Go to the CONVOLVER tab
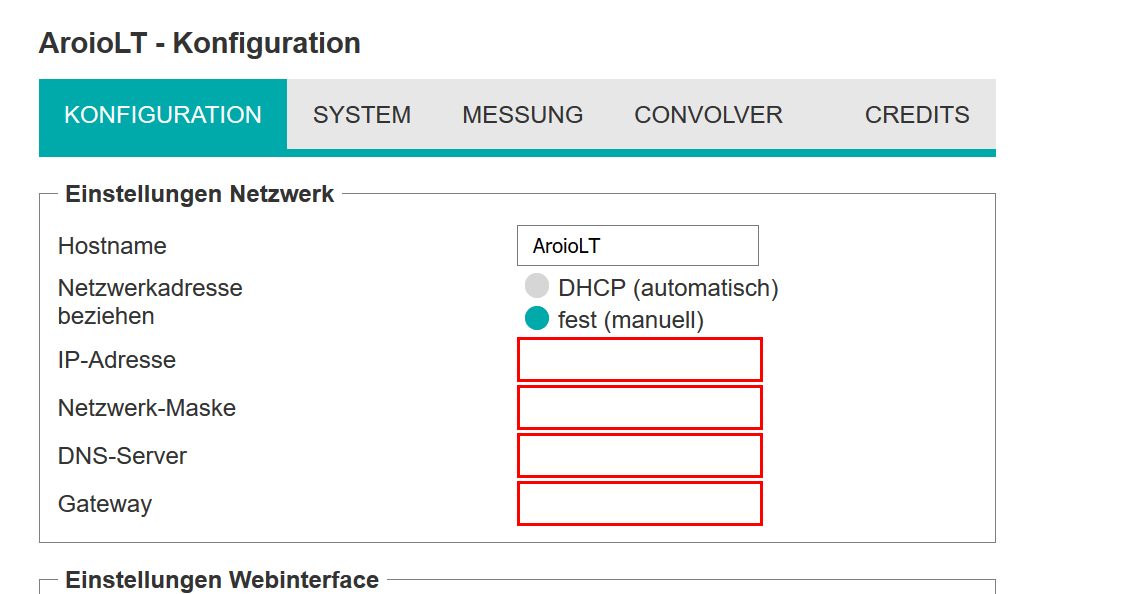 708,115
